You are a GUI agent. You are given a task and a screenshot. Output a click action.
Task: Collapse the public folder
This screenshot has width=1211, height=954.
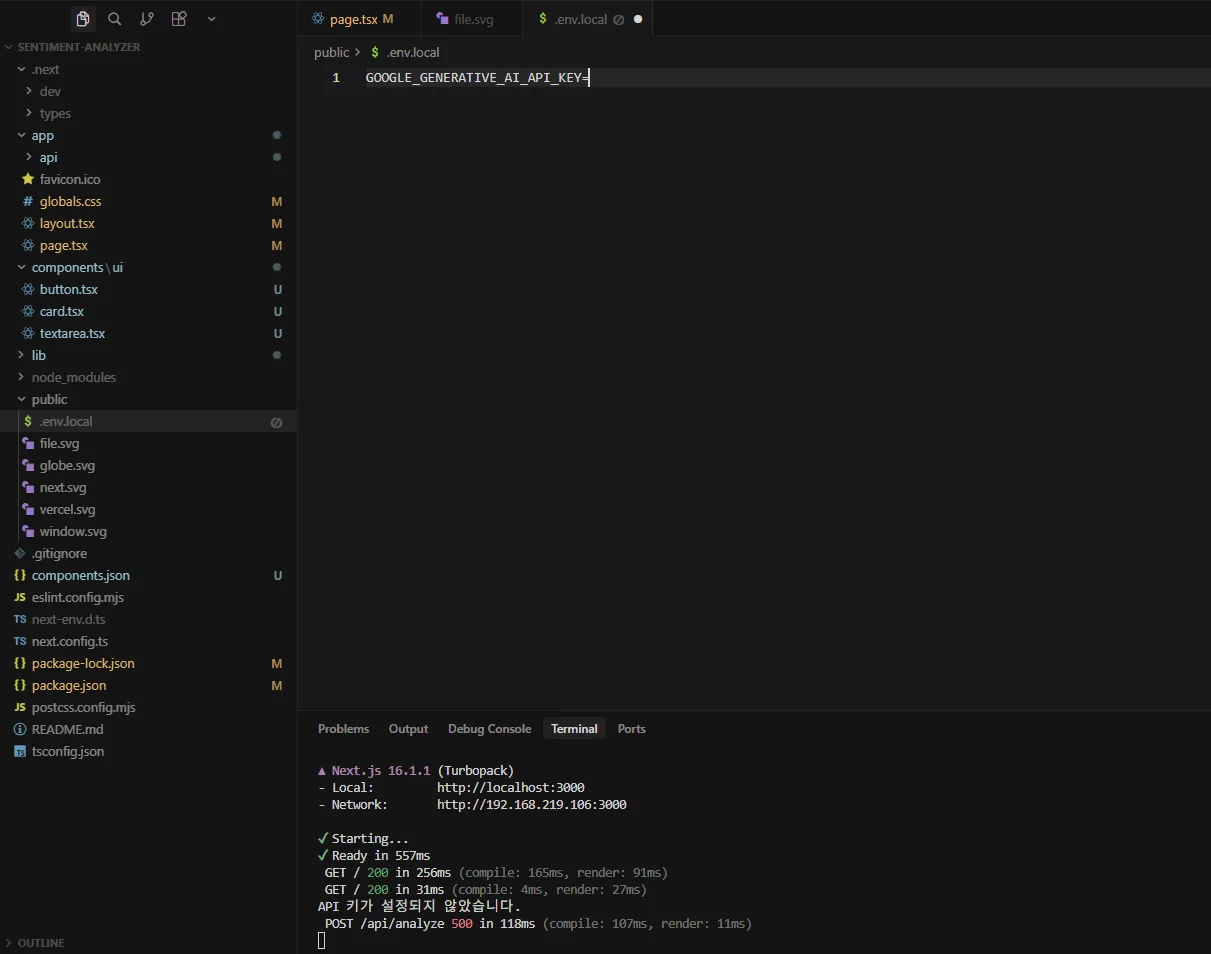pos(49,399)
